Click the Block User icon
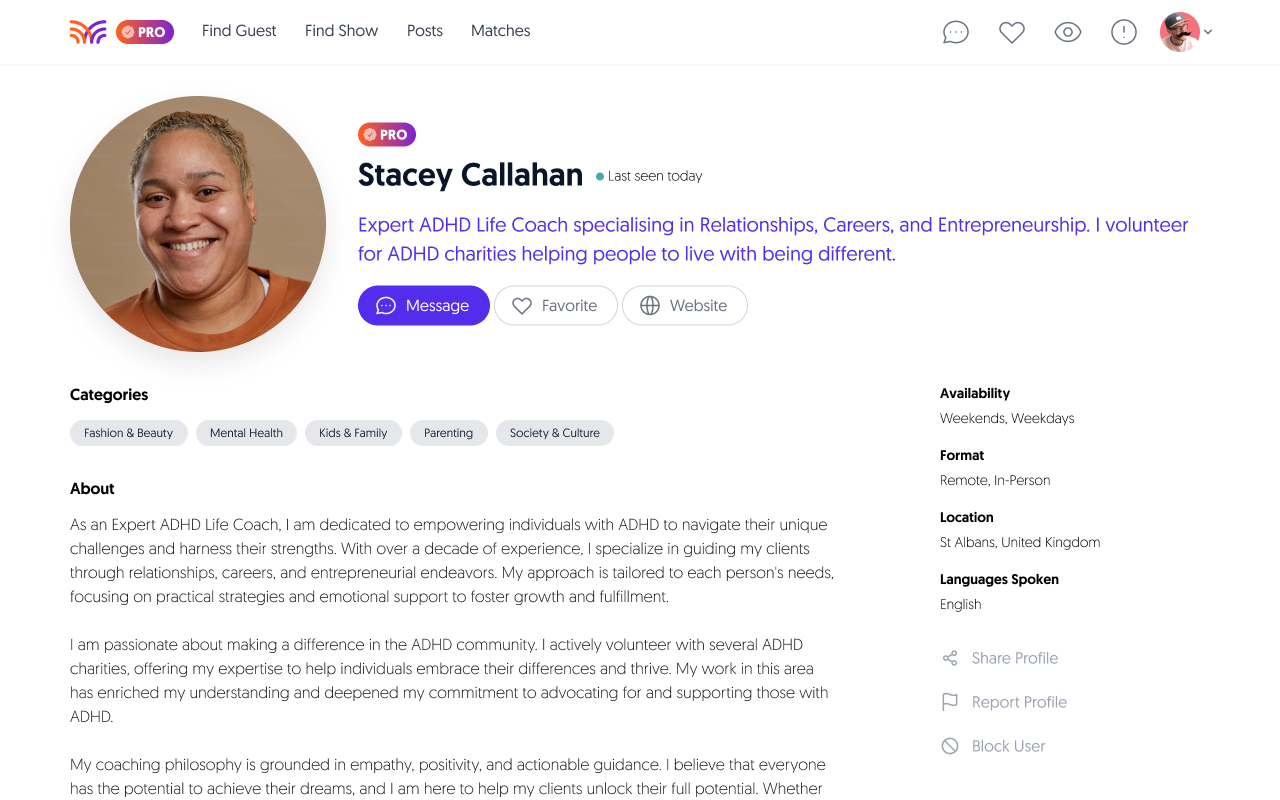The width and height of the screenshot is (1280, 800). tap(950, 746)
